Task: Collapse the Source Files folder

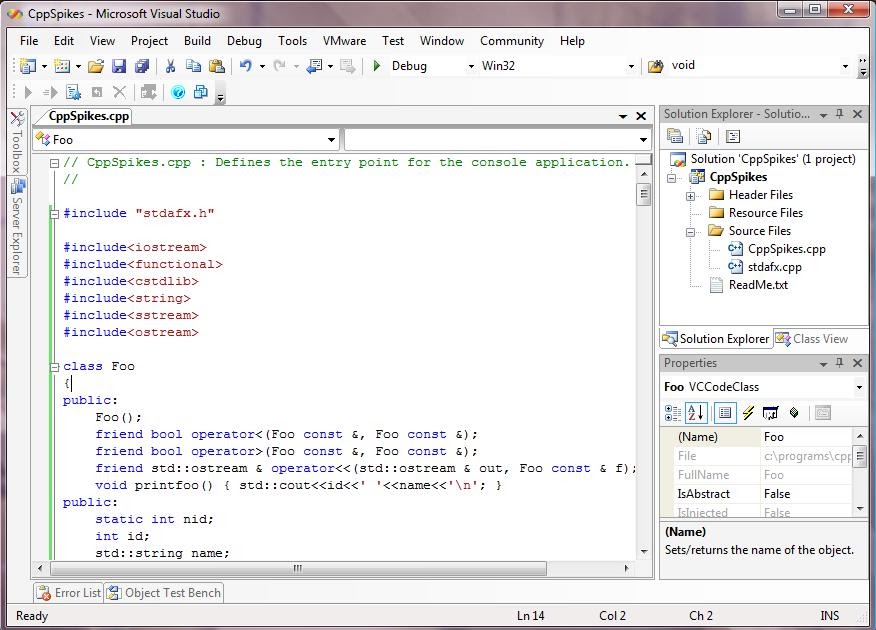Action: pyautogui.click(x=688, y=231)
